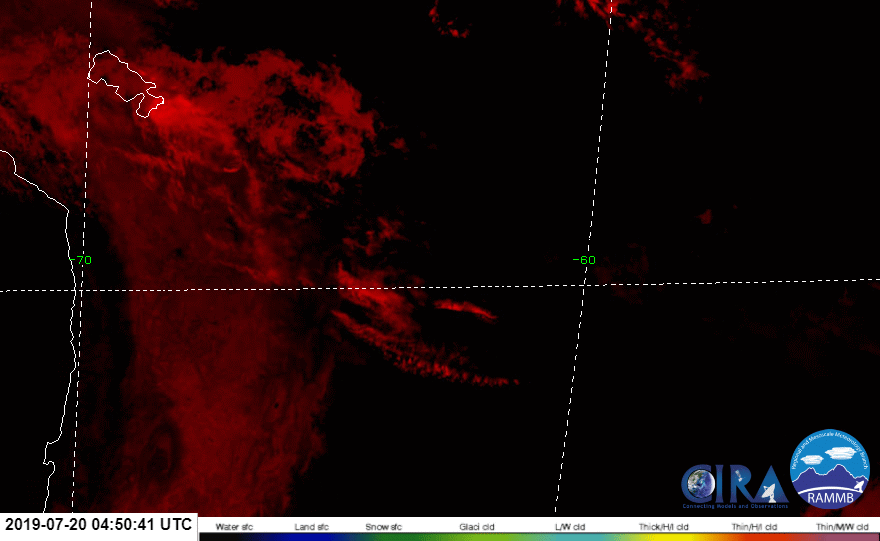Viewport: 880px width, 541px height.
Task: Click the satellite dish in the CIRA logo
Action: 768,491
